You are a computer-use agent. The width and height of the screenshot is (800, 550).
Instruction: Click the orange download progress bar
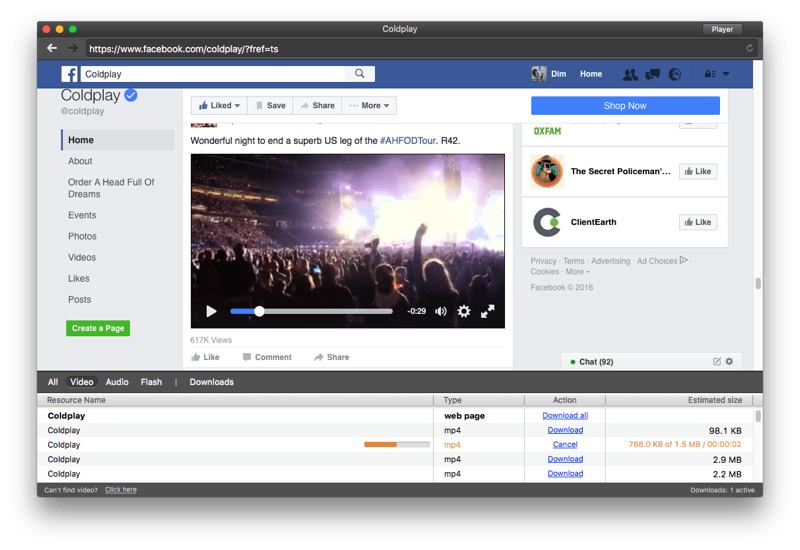[397, 444]
